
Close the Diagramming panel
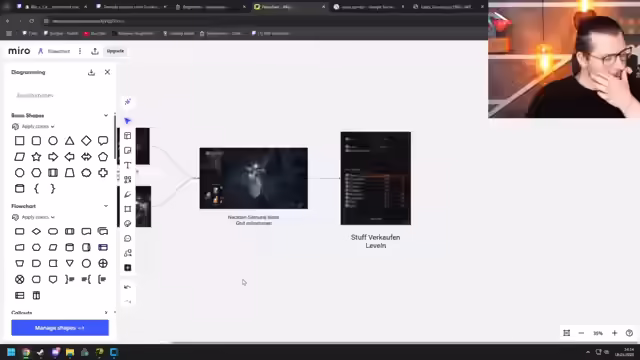click(x=107, y=72)
